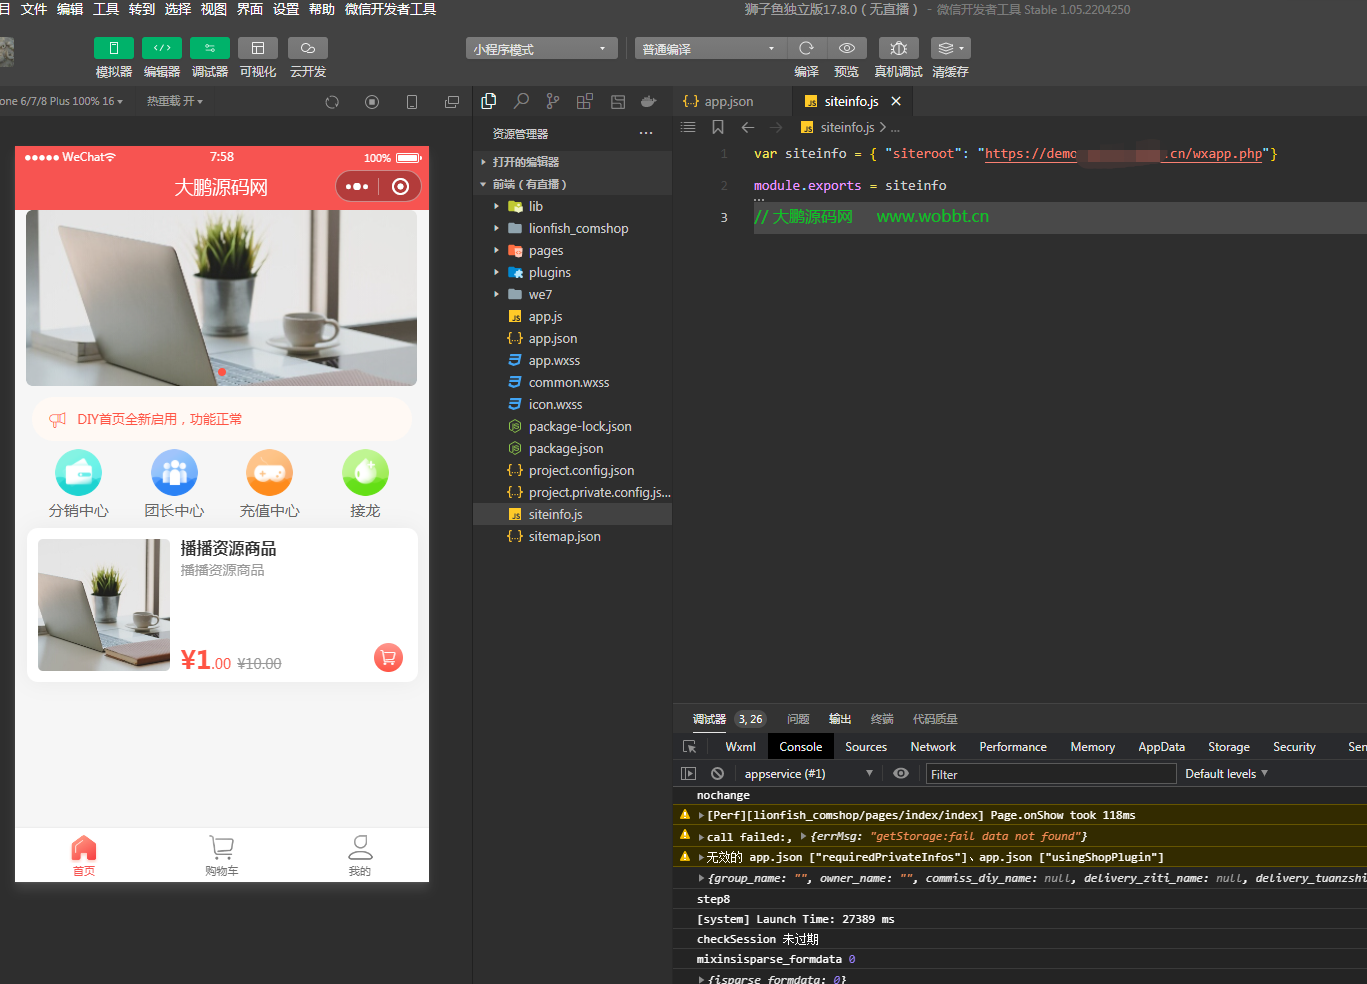
Task: Open the search icon in the sidebar
Action: pos(521,101)
